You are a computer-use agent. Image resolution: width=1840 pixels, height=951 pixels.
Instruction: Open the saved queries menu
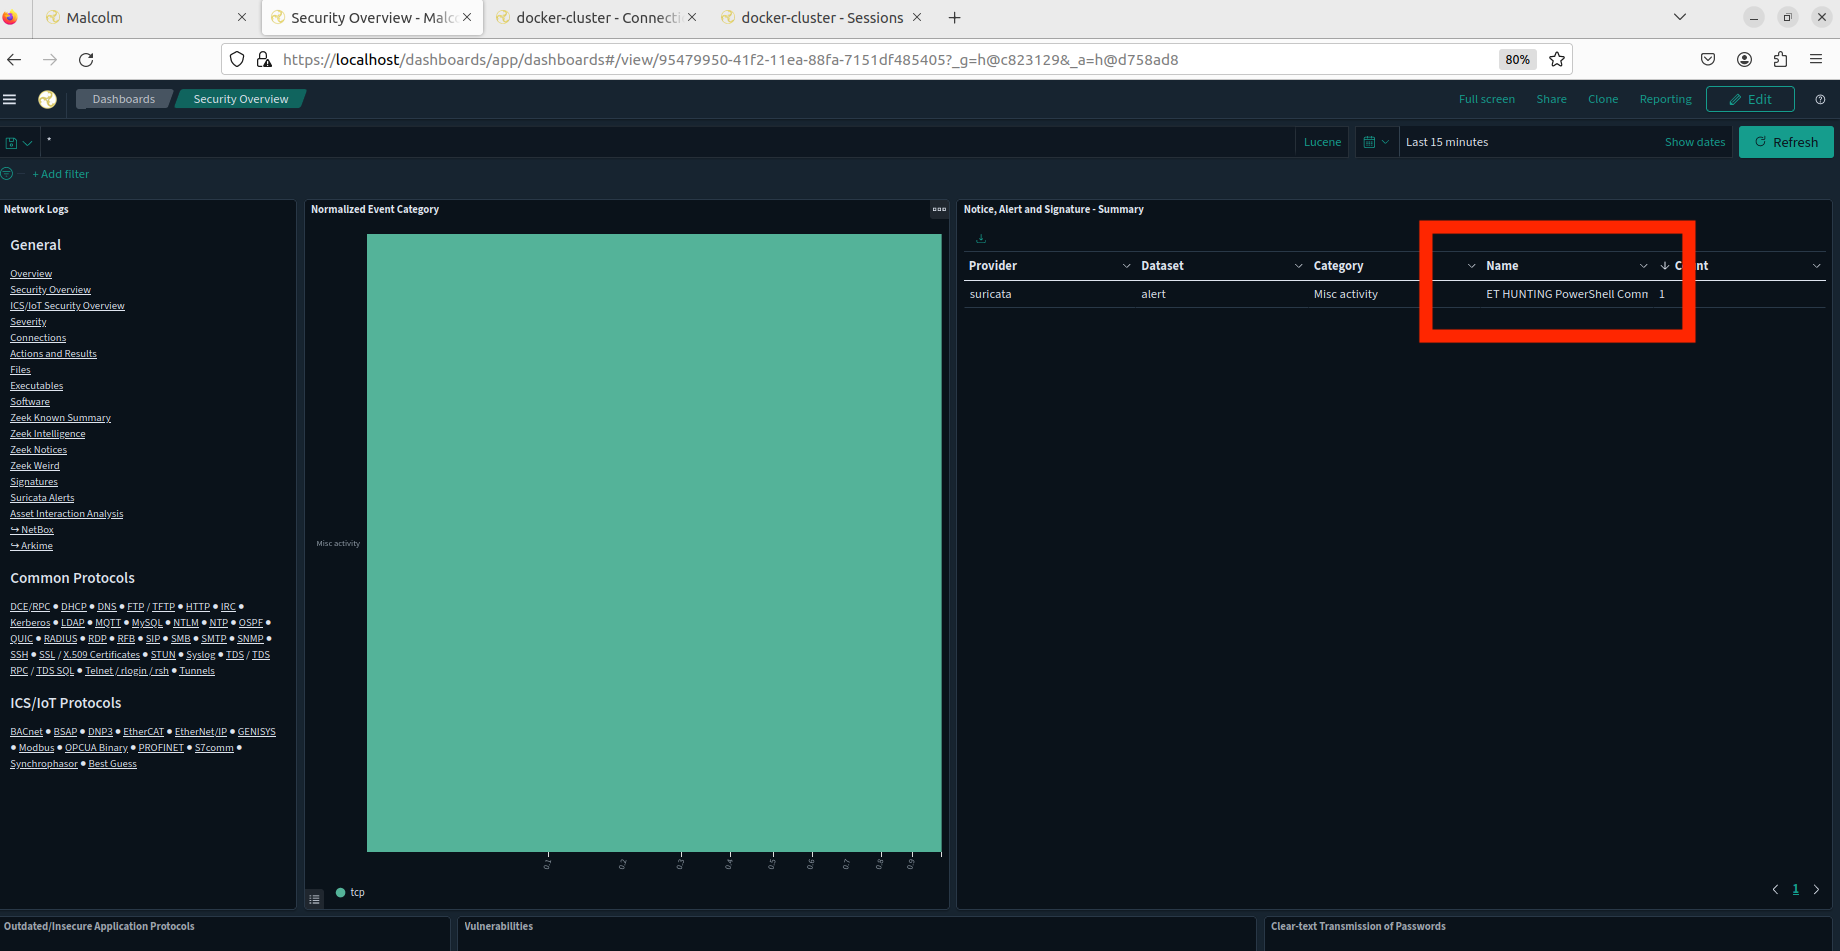[x=18, y=143]
